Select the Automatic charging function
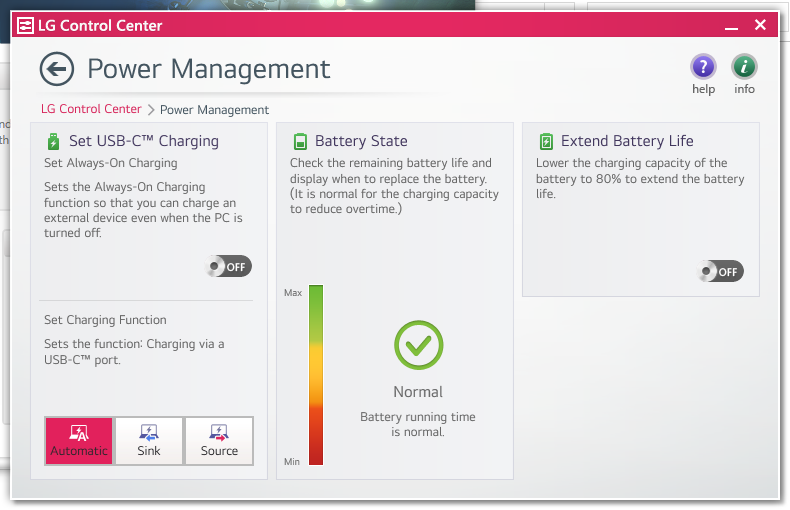 79,441
